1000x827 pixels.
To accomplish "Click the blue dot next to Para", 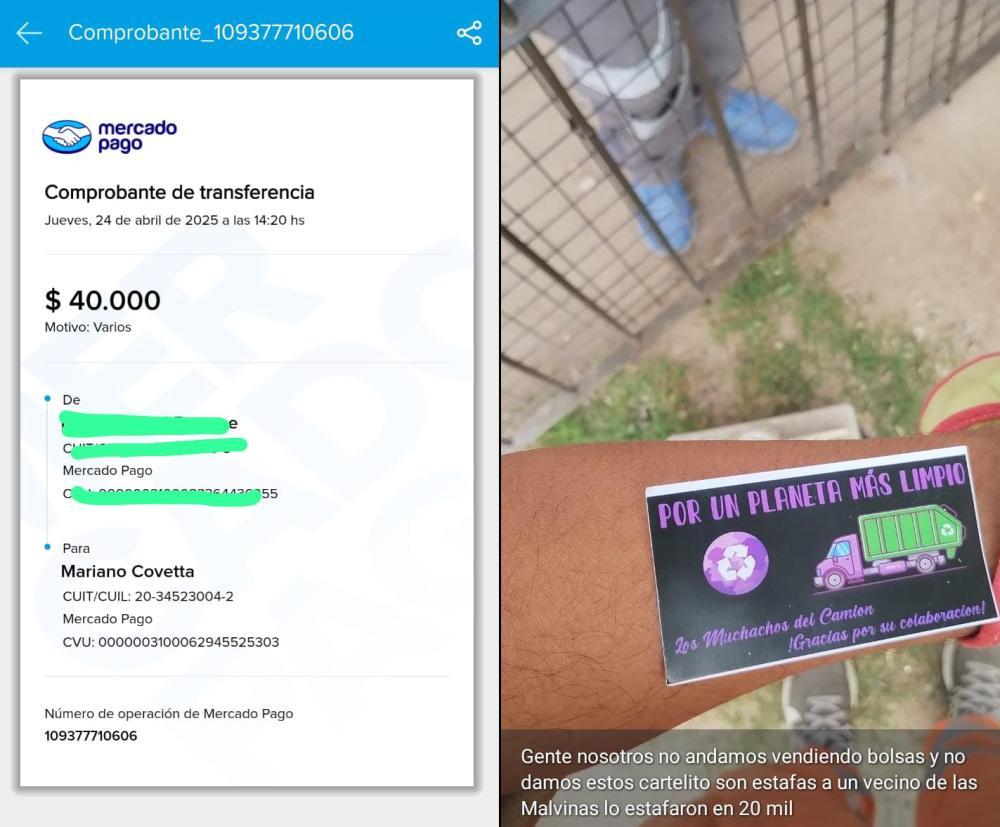I will (x=48, y=547).
